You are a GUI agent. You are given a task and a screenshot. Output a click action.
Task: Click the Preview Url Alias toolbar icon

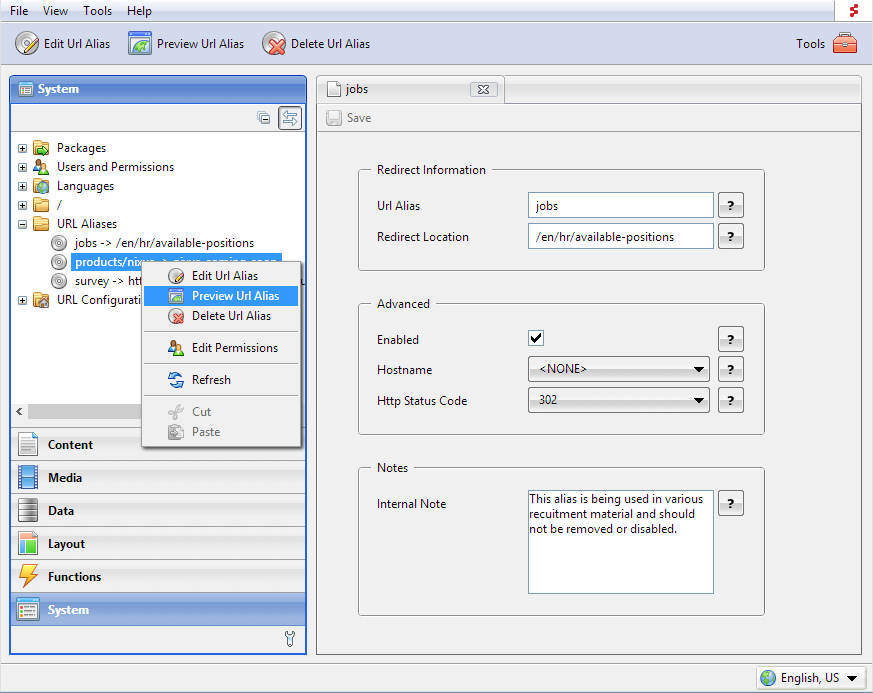point(140,44)
